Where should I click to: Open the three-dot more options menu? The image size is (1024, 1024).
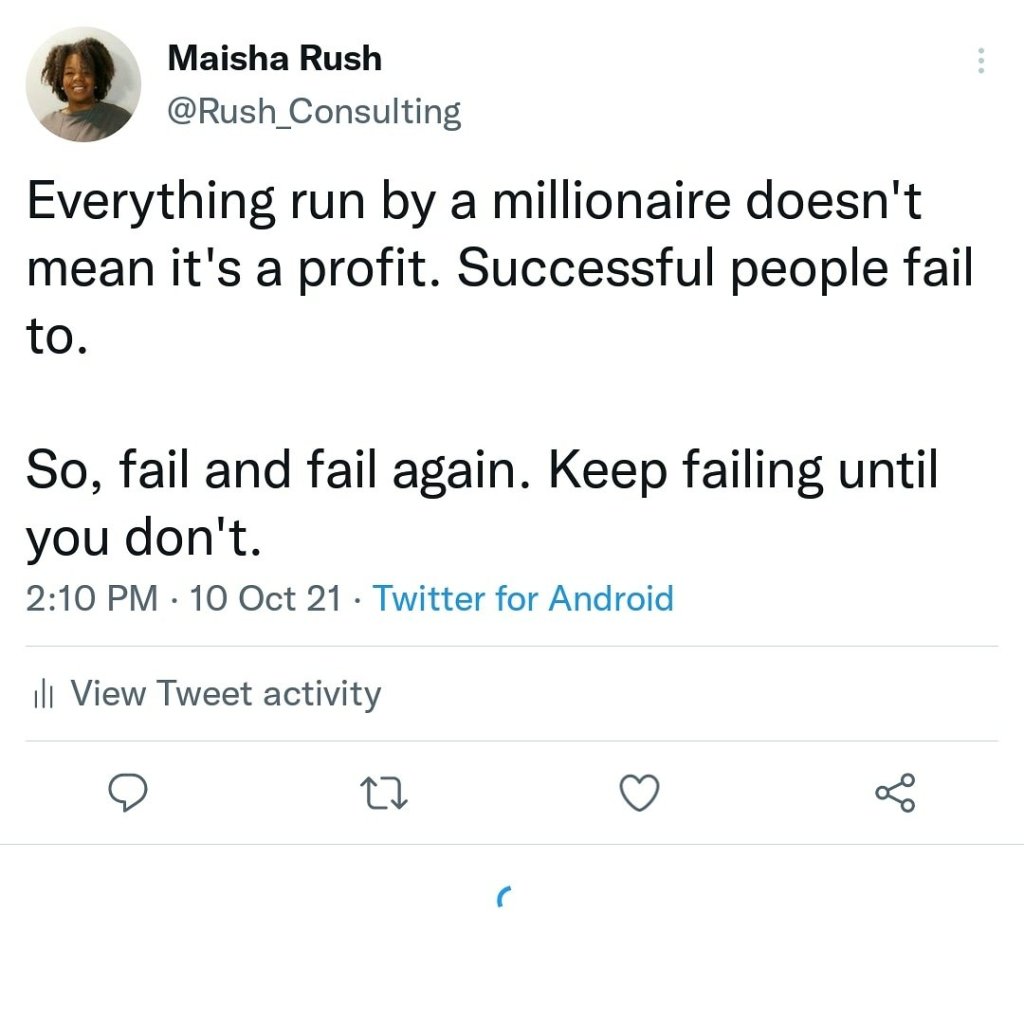pos(981,62)
